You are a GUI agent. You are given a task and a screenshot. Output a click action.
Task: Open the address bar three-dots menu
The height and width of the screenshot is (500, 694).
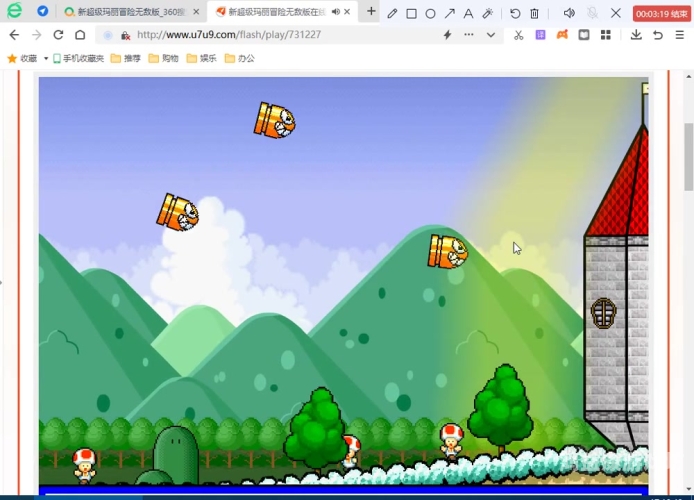[469, 35]
